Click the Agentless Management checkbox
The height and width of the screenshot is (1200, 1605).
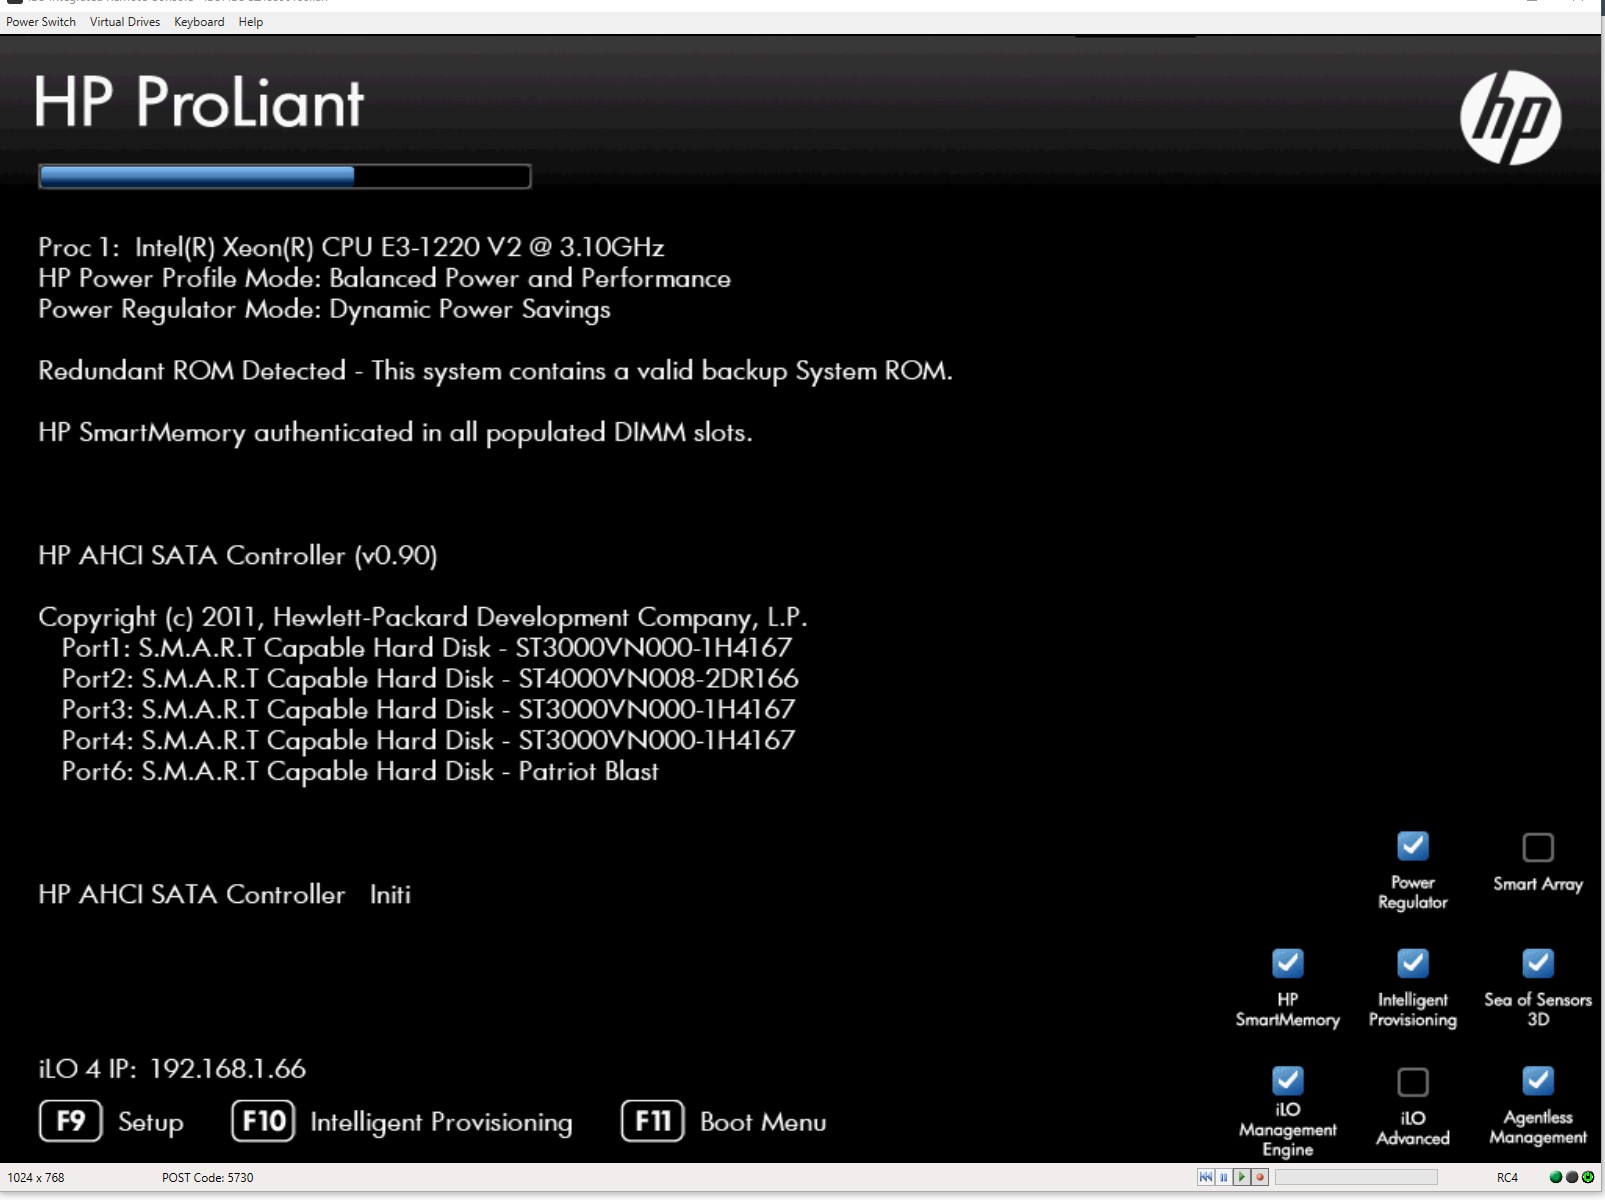[1538, 1080]
